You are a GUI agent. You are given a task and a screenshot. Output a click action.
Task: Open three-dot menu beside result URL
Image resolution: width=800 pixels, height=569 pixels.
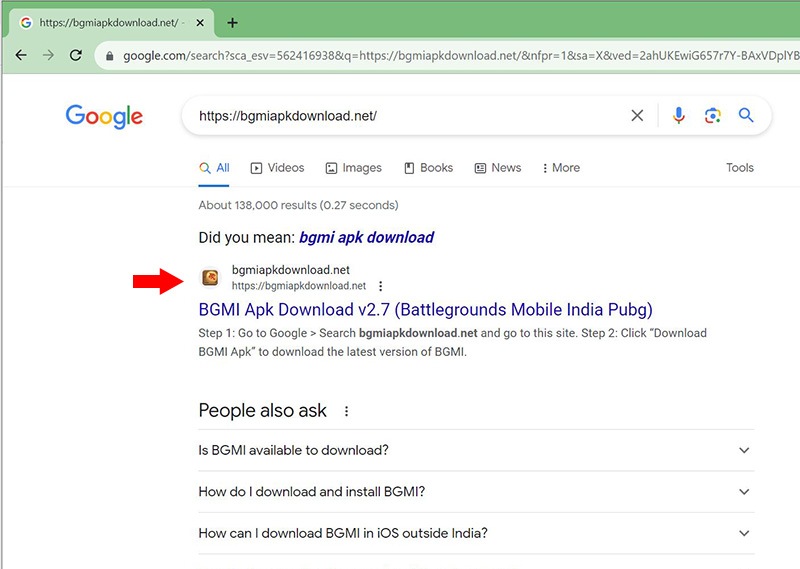coord(380,286)
